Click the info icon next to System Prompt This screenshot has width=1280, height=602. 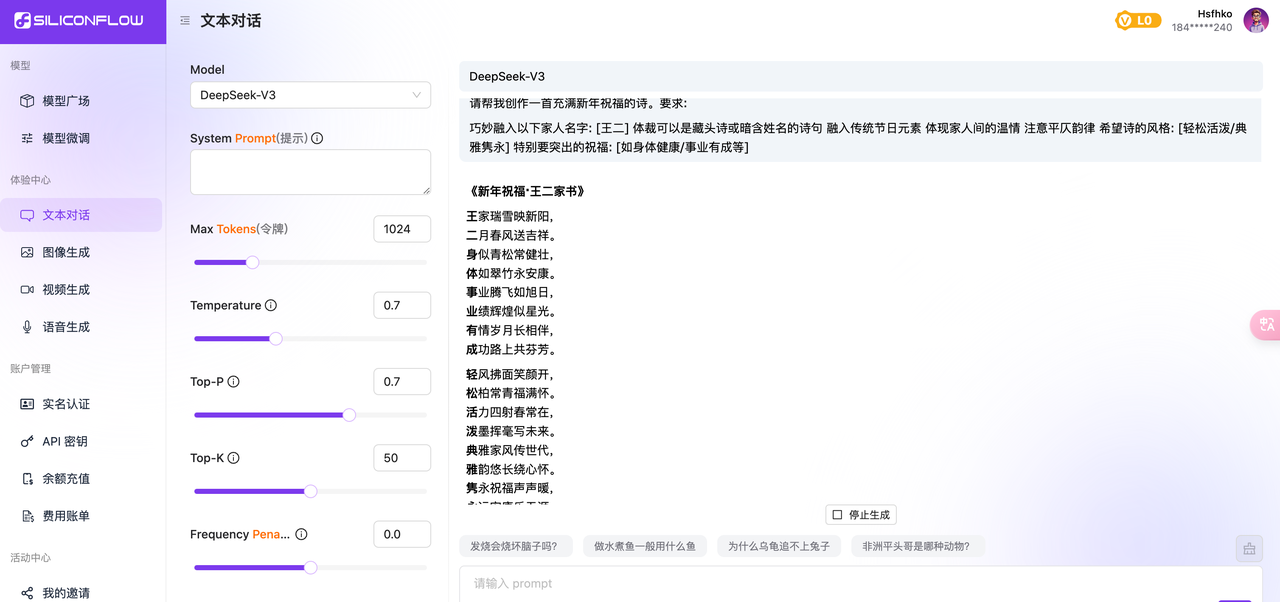317,138
